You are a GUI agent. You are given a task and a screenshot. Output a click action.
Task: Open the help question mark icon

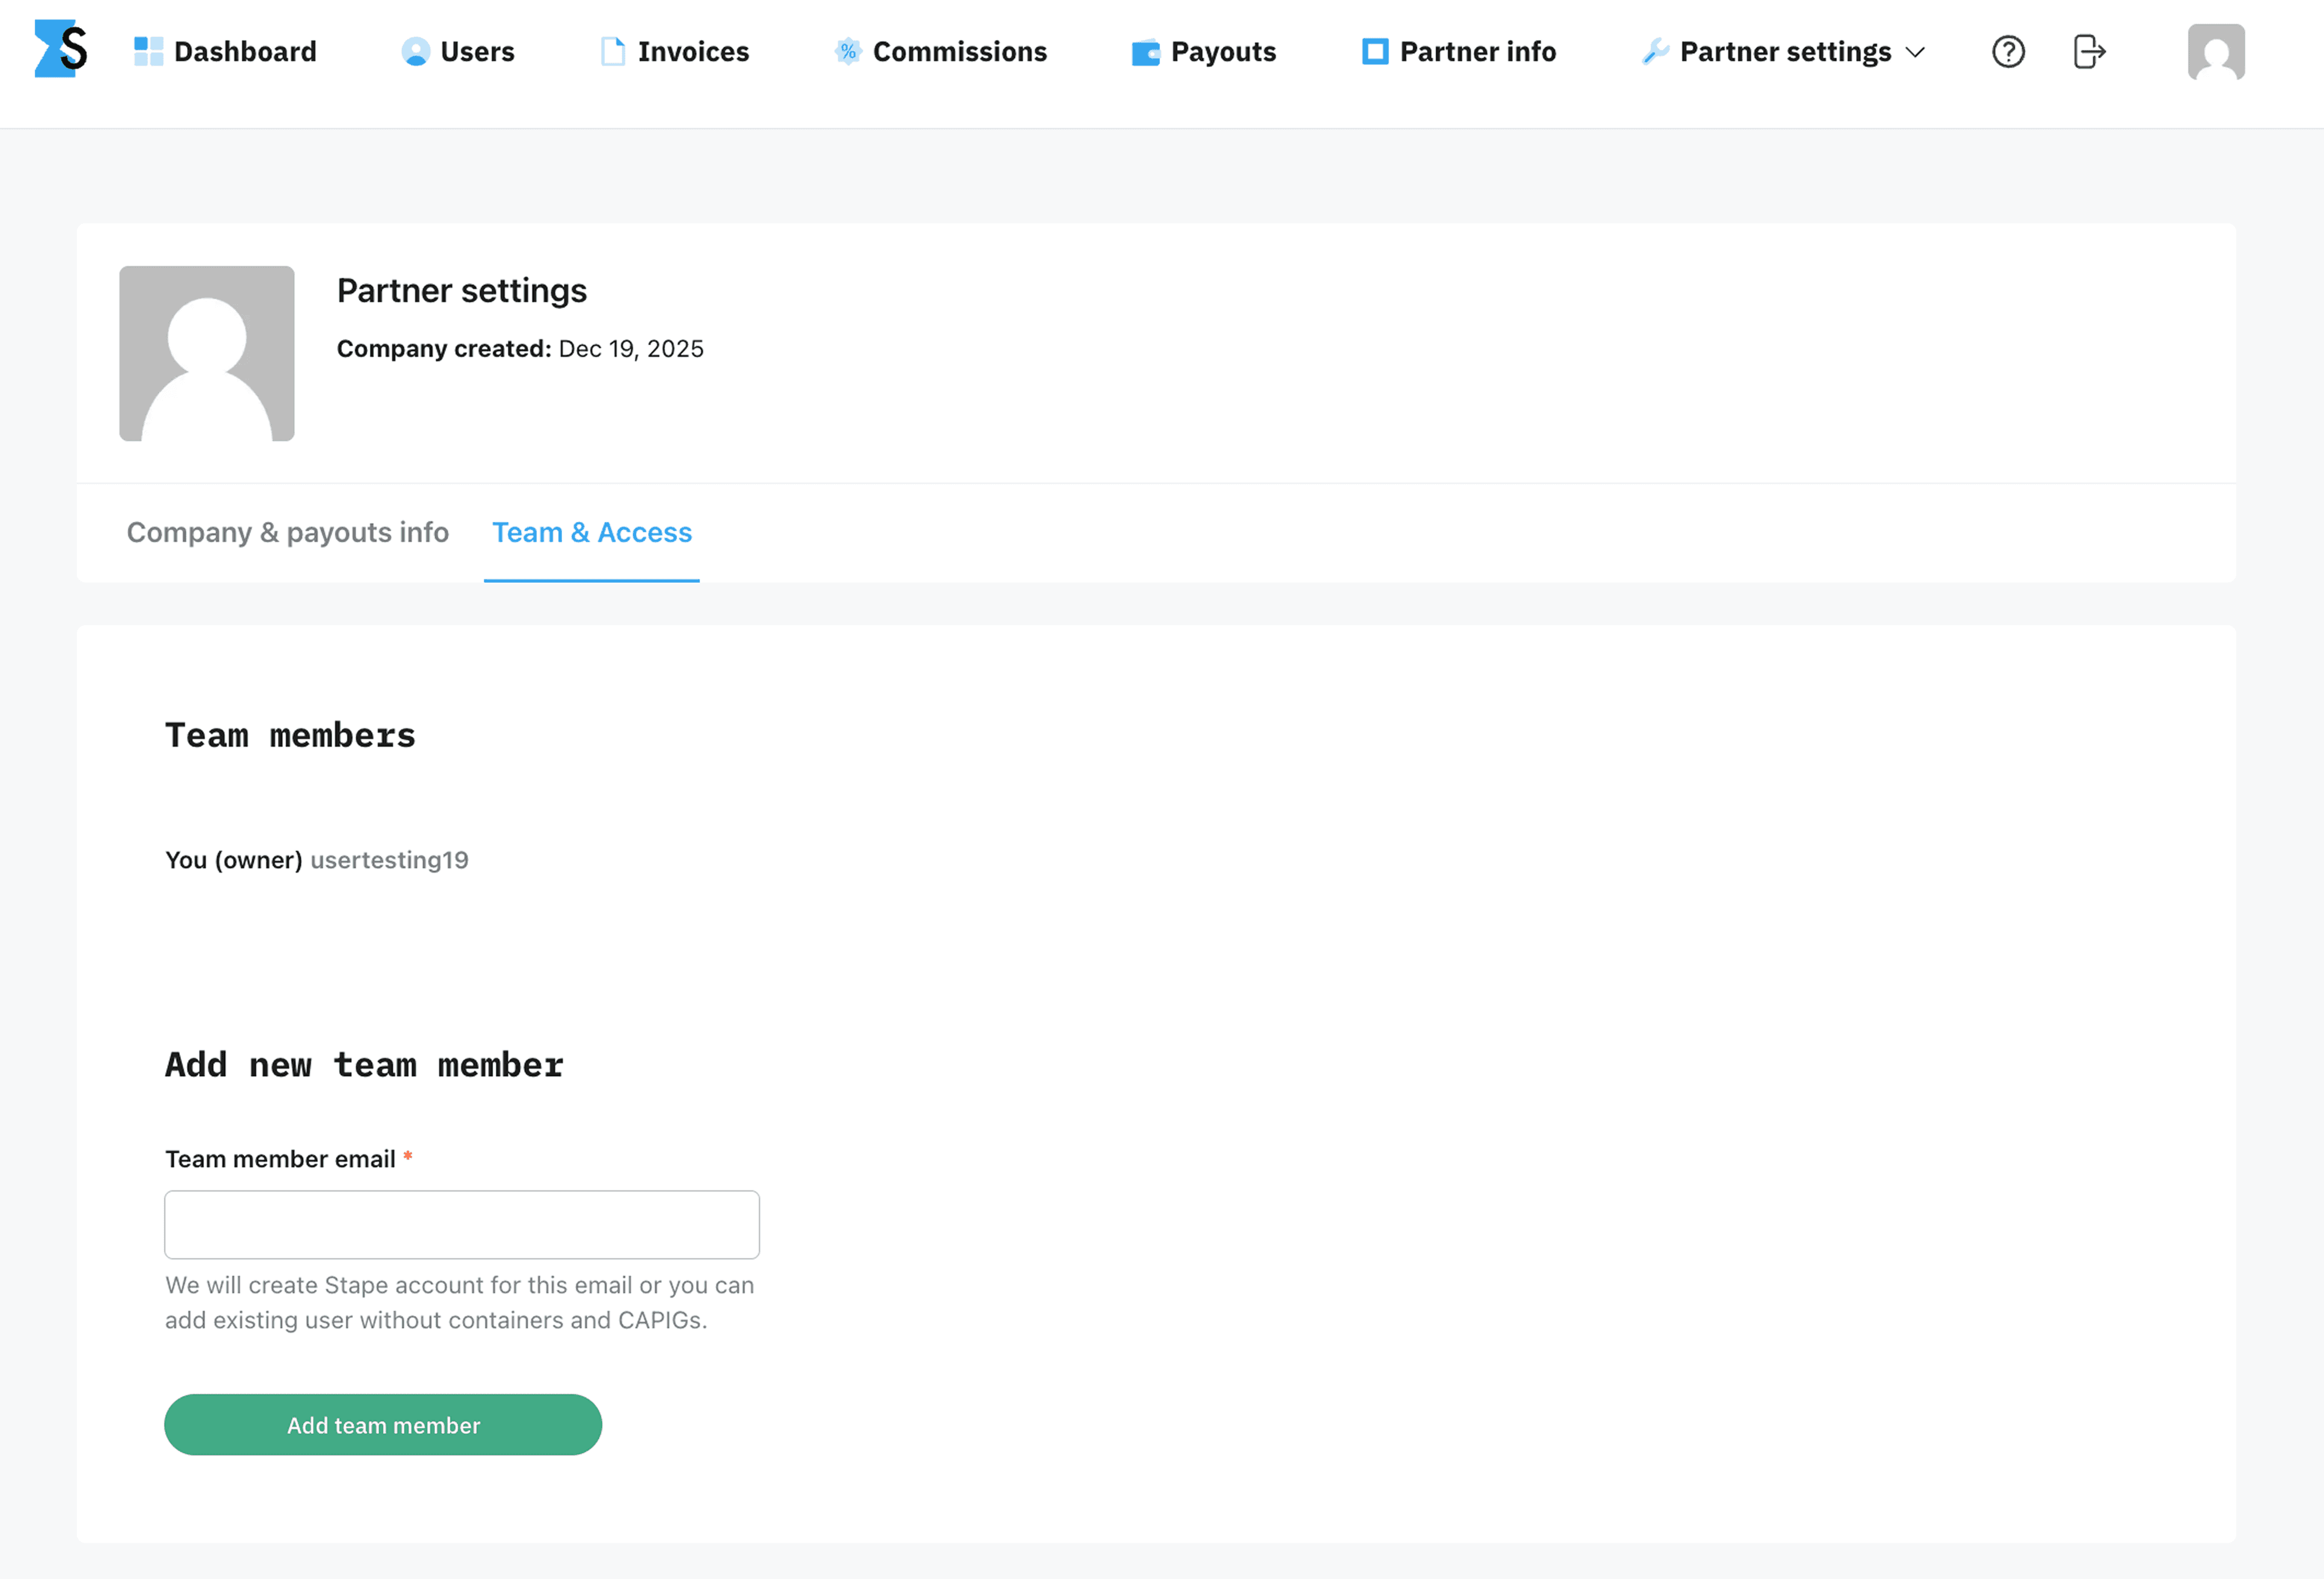click(x=2008, y=51)
